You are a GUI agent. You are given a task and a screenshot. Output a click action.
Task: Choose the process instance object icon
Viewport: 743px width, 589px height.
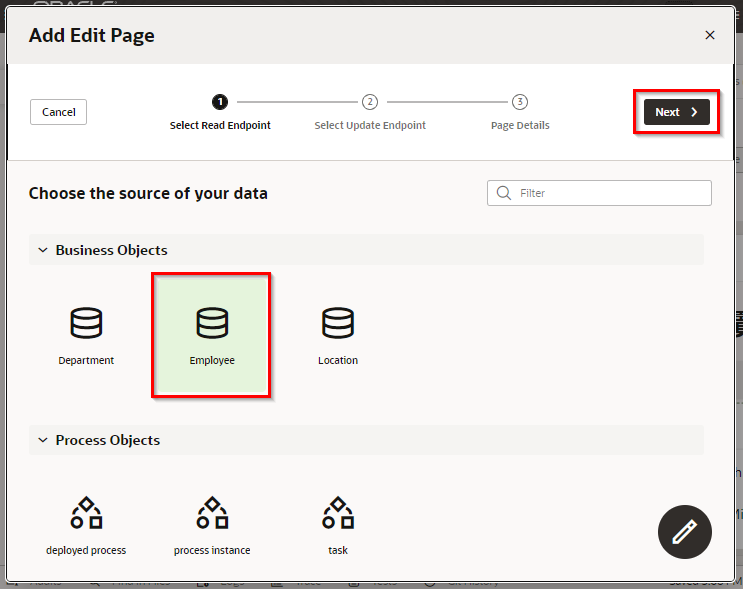coord(212,512)
